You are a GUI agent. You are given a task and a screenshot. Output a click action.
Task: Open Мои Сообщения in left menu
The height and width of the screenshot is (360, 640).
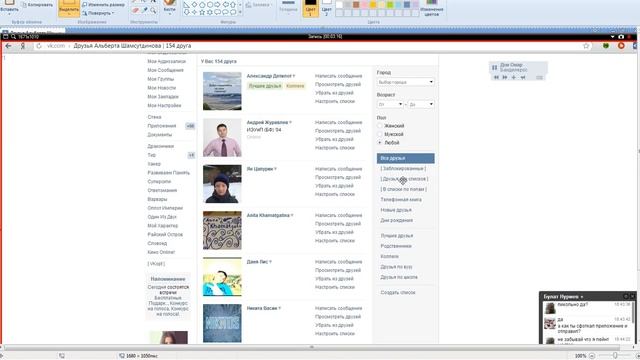tap(165, 70)
